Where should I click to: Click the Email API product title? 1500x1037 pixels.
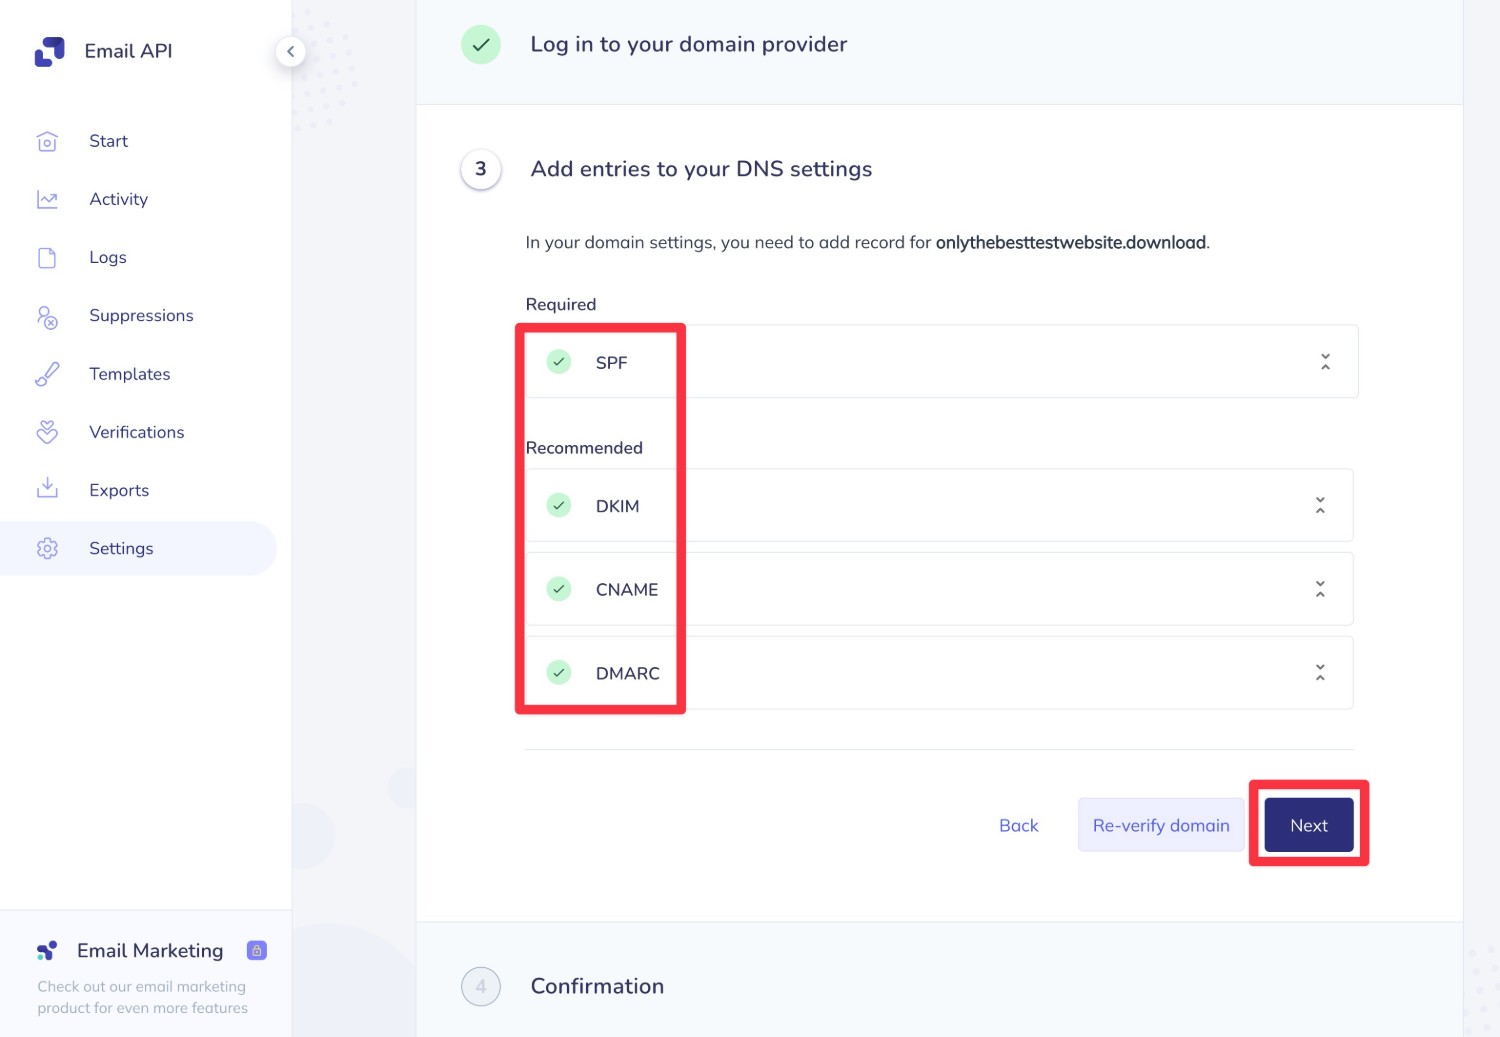[128, 51]
